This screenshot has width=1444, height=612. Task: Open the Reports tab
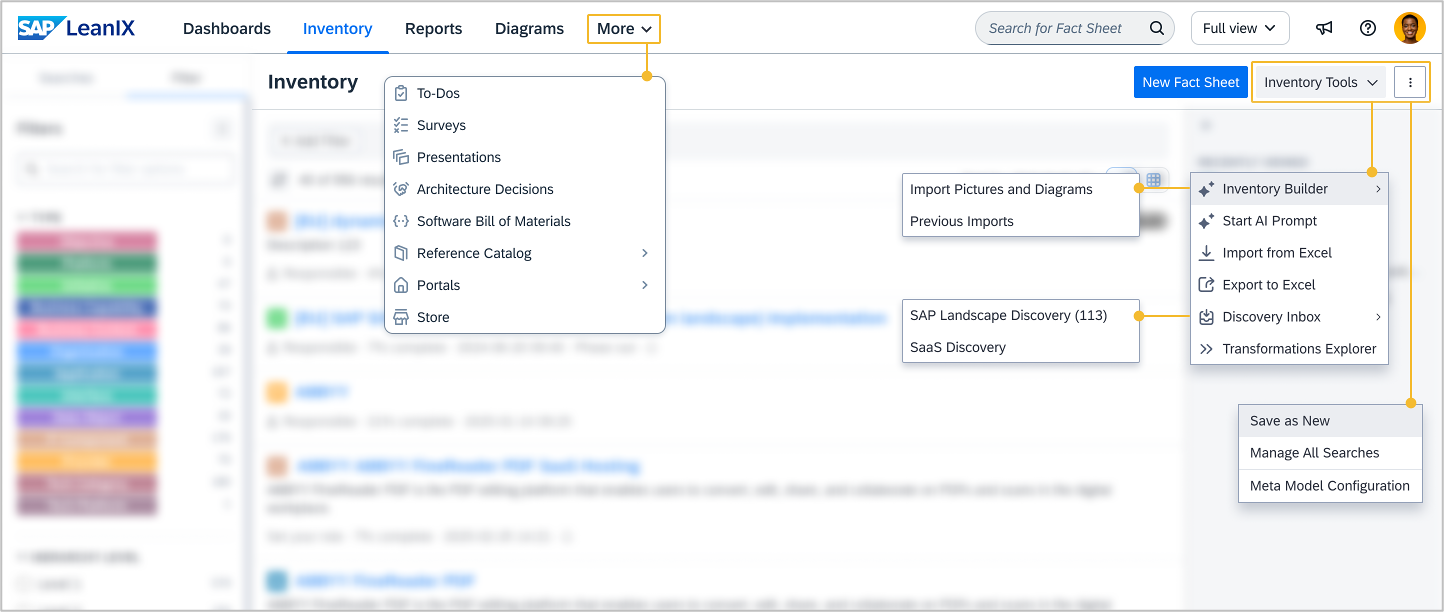pos(434,28)
